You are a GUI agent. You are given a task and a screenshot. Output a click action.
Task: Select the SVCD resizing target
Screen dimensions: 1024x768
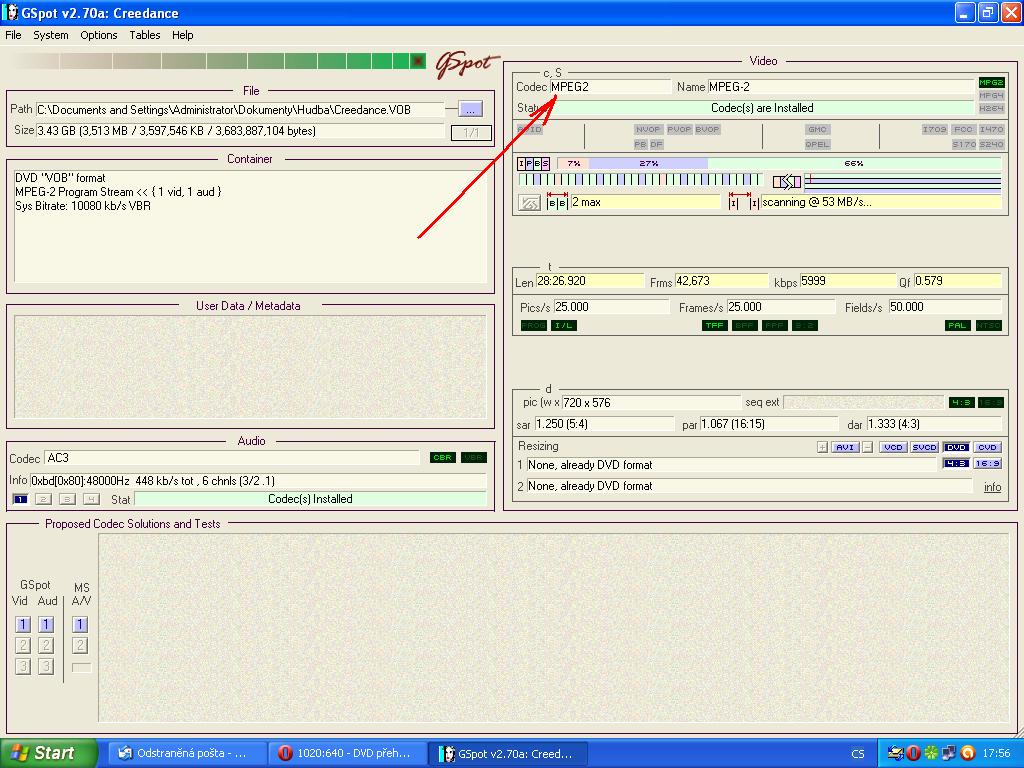coord(924,447)
